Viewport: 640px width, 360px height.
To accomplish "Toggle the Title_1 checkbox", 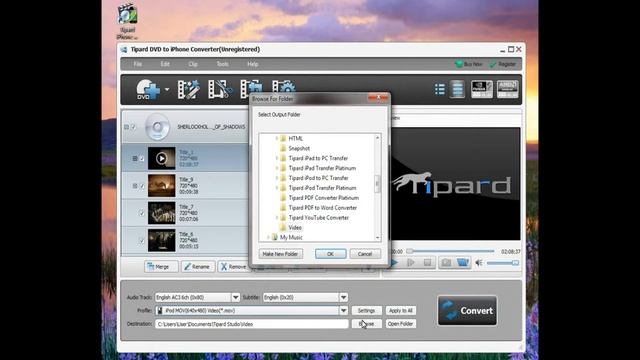I will coord(142,158).
